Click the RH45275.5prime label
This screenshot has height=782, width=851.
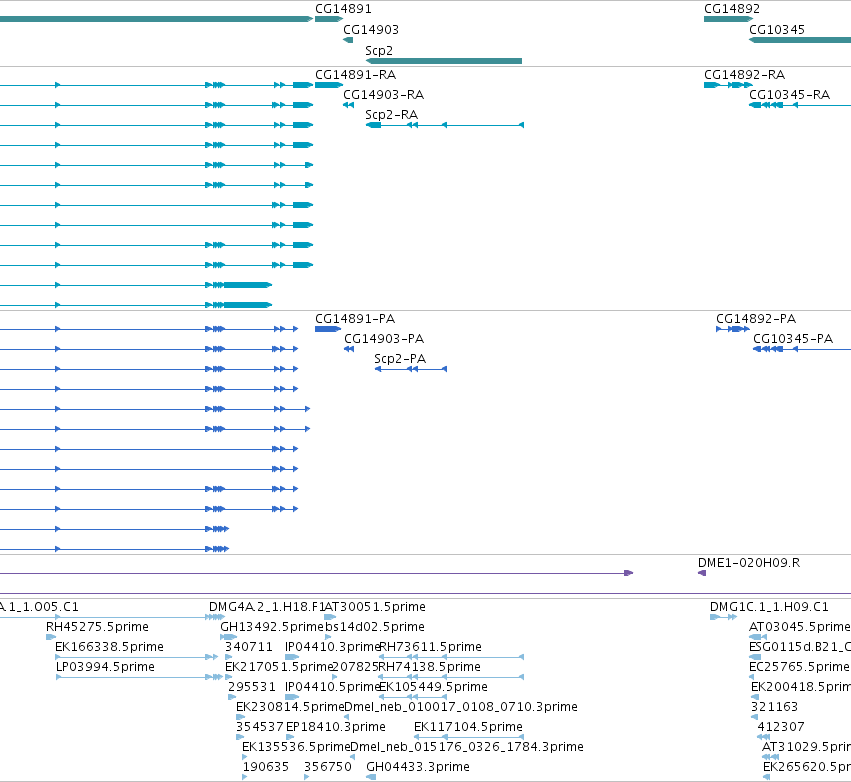pyautogui.click(x=97, y=627)
